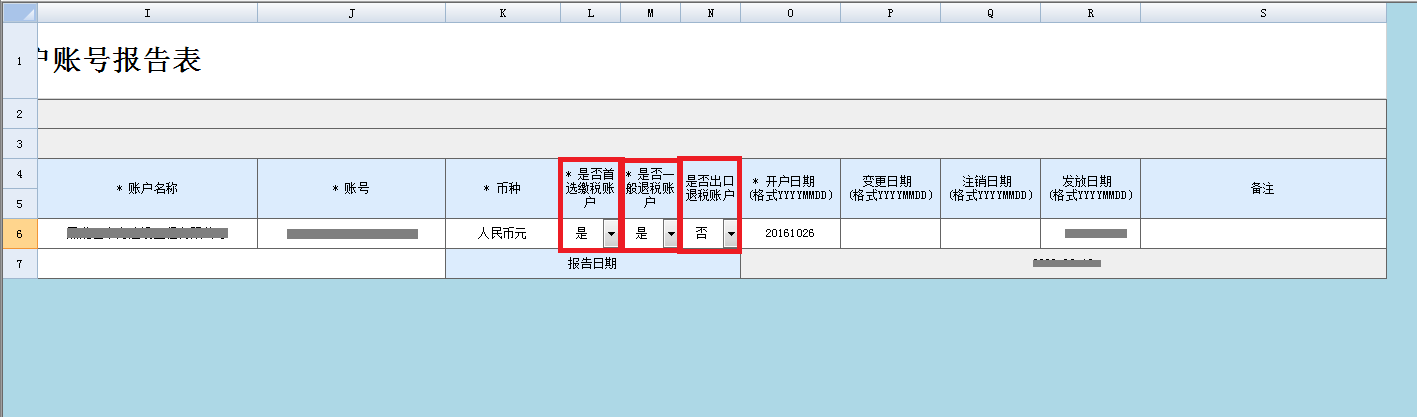Select row 1 header
Viewport: 1417px width, 417px height.
click(x=19, y=61)
